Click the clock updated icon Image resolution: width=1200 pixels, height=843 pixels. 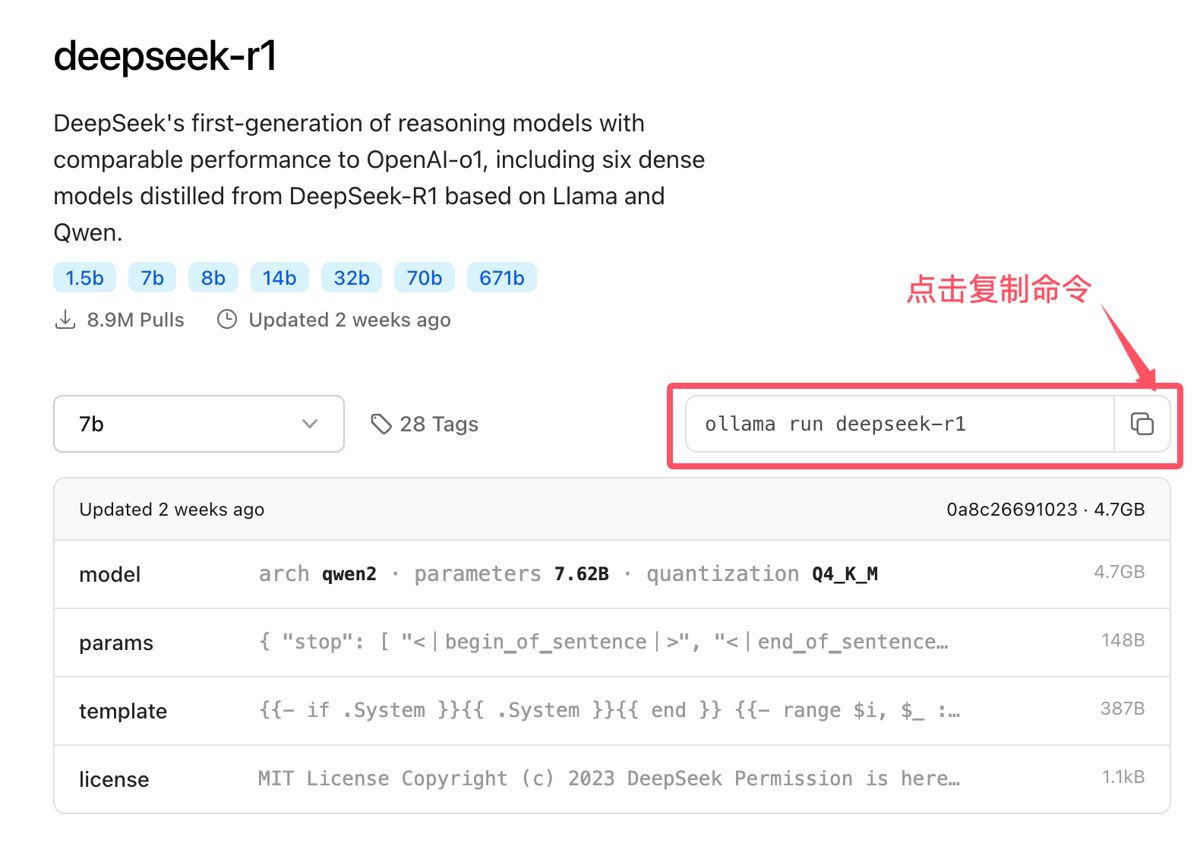pyautogui.click(x=228, y=320)
